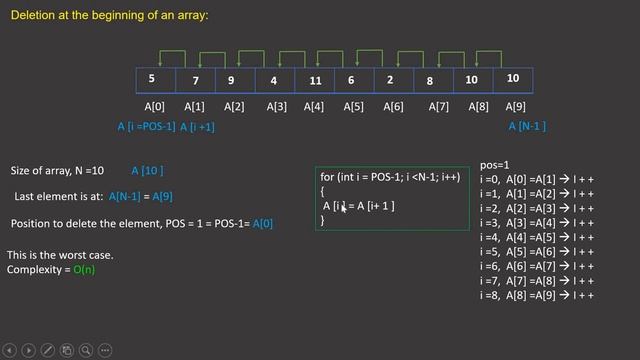Click the A[2] index label below the array
Image resolution: width=640 pixels, height=360 pixels.
click(x=234, y=107)
